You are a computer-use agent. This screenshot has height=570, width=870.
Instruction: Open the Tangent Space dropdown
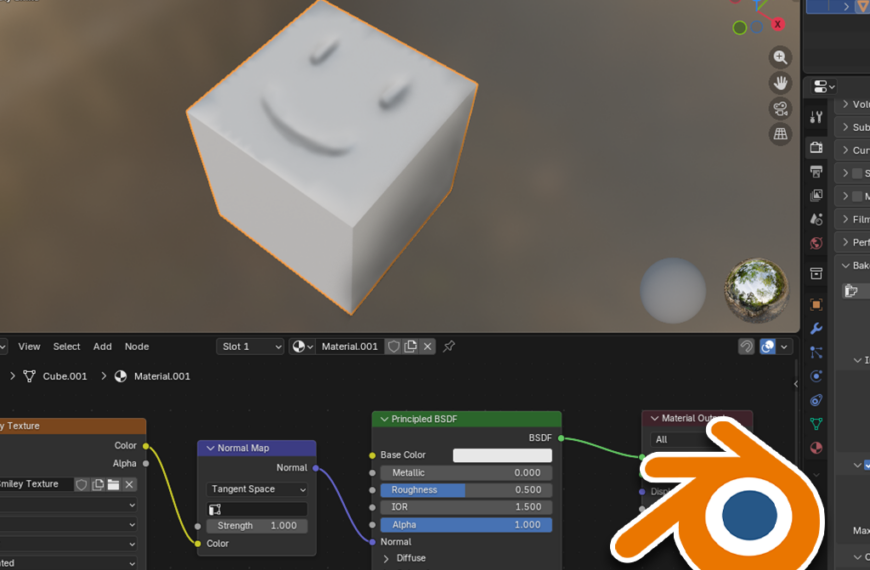[257, 489]
